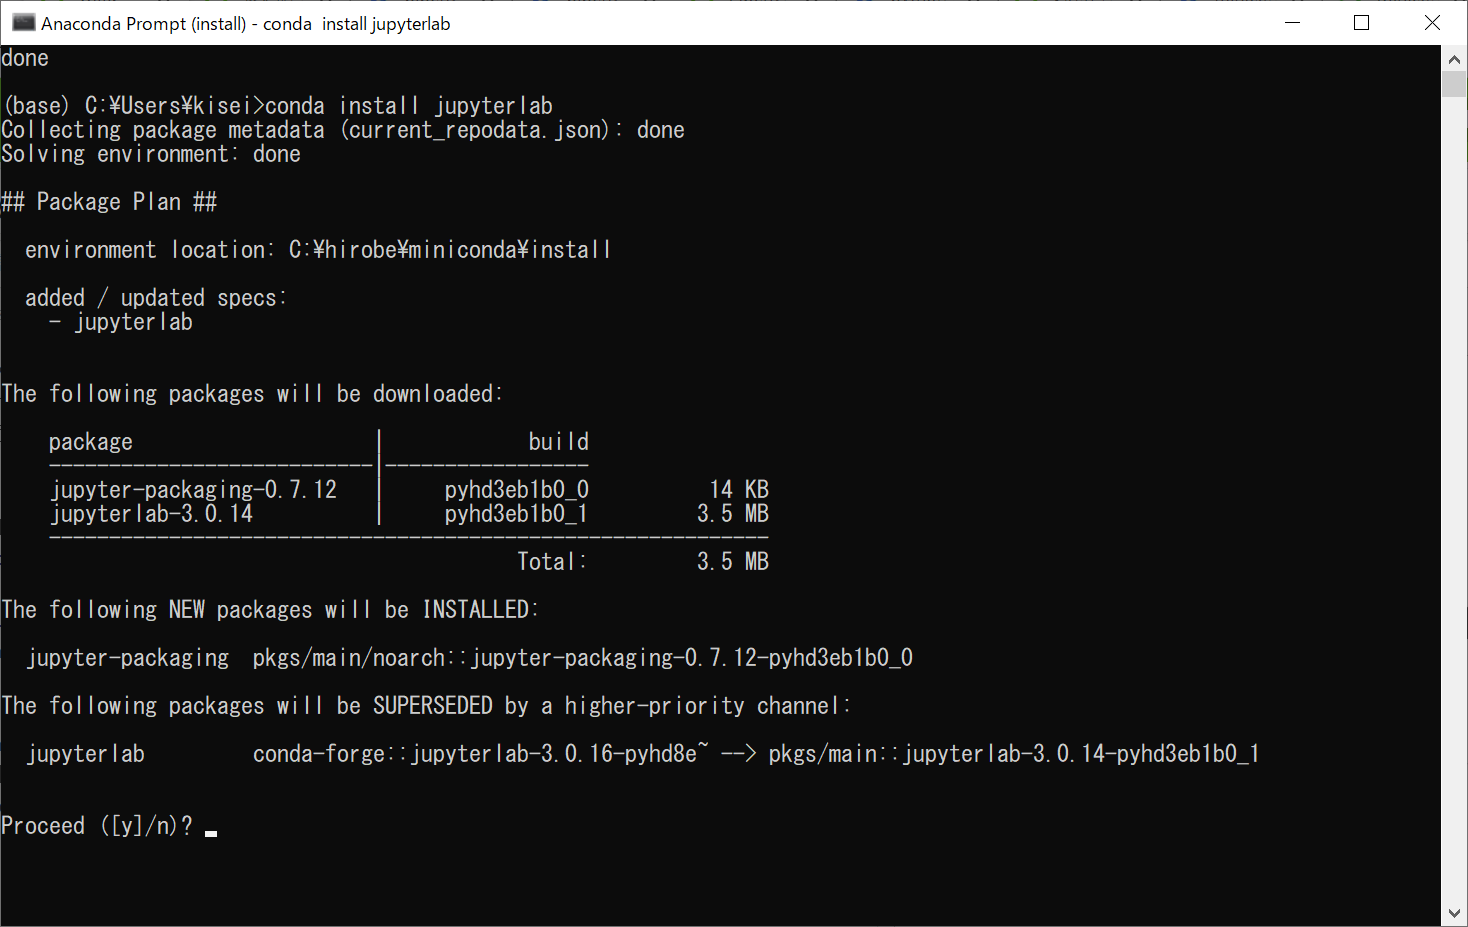
Task: Click the jupyter-packaging-0.7.12 package name
Action: [x=195, y=489]
